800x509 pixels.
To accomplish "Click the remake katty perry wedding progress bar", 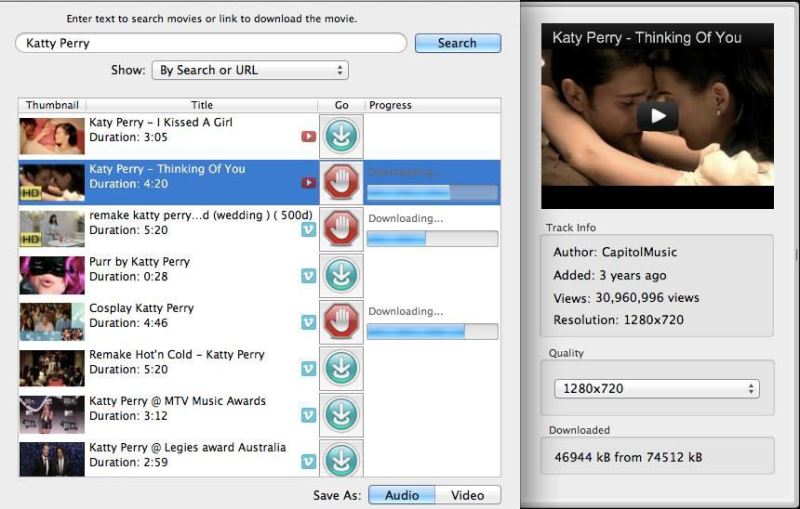I will [432, 239].
